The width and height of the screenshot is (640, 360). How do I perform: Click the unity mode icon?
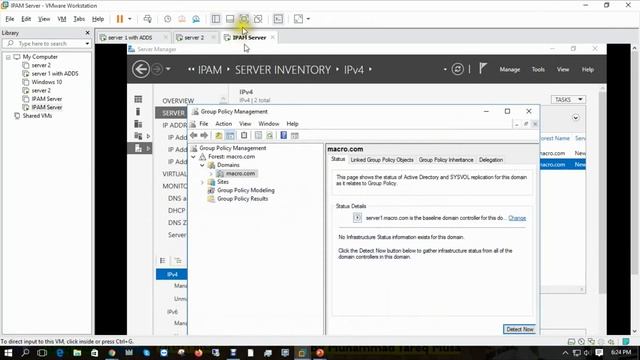tap(258, 19)
